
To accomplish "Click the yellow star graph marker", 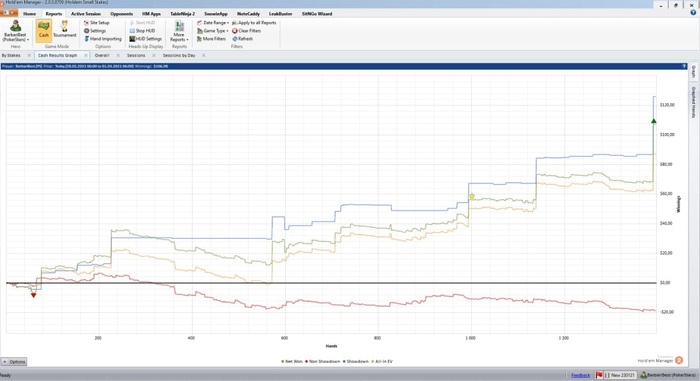I will tap(472, 196).
